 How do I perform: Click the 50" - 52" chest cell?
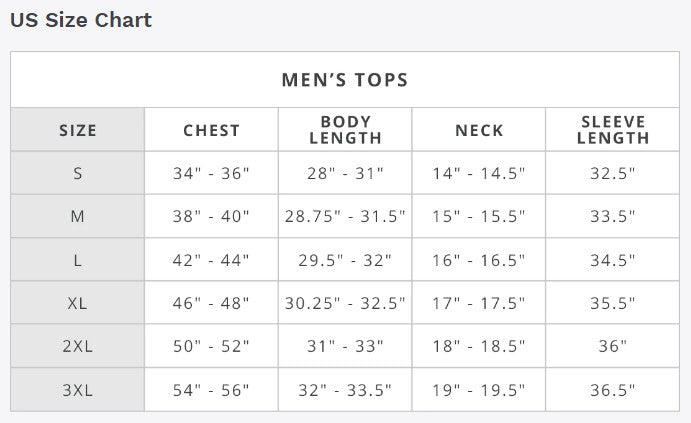point(211,346)
